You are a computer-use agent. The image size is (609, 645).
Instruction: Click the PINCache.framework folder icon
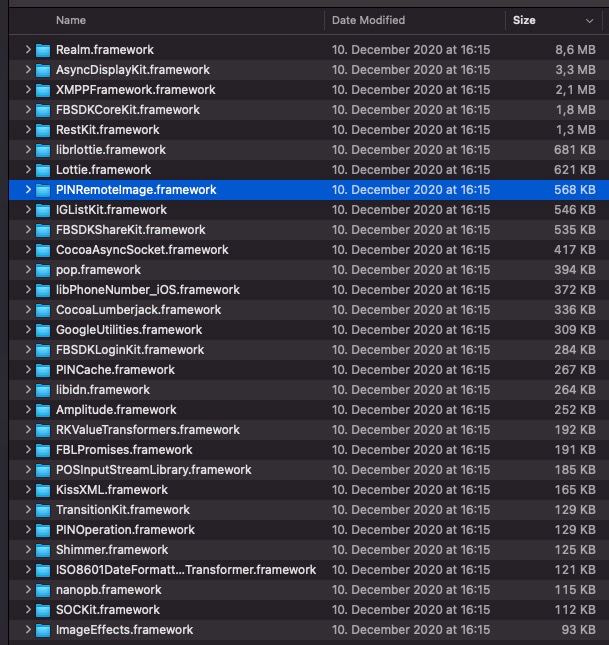(43, 371)
